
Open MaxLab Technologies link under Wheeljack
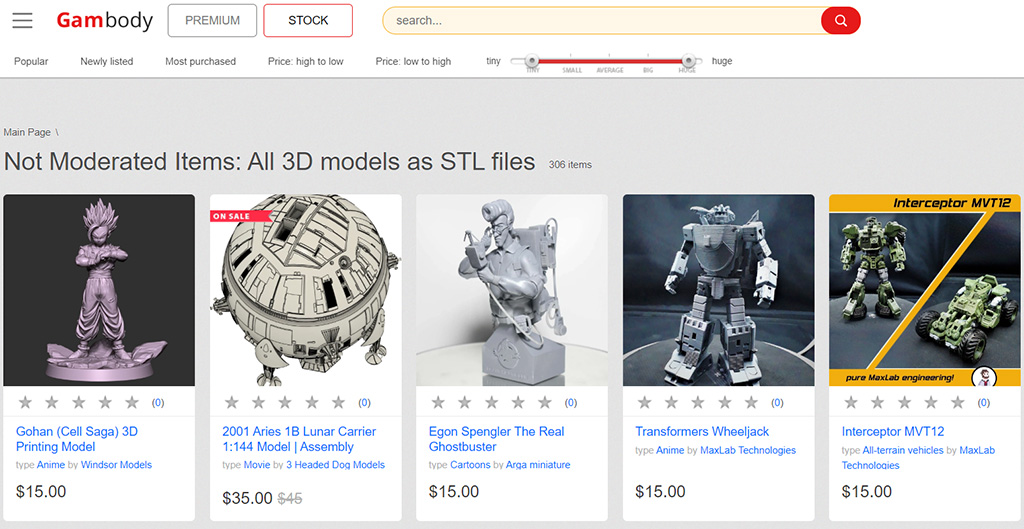click(748, 450)
